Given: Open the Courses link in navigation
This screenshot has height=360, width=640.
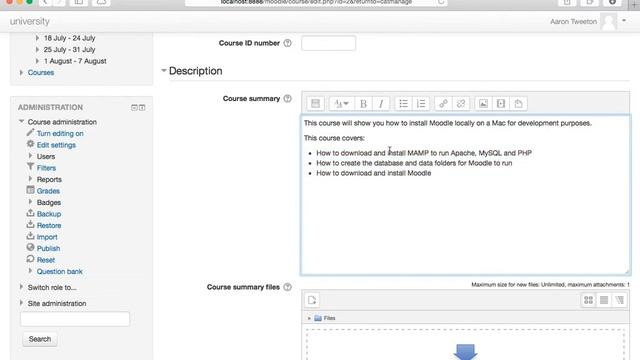Looking at the screenshot, I should [41, 72].
